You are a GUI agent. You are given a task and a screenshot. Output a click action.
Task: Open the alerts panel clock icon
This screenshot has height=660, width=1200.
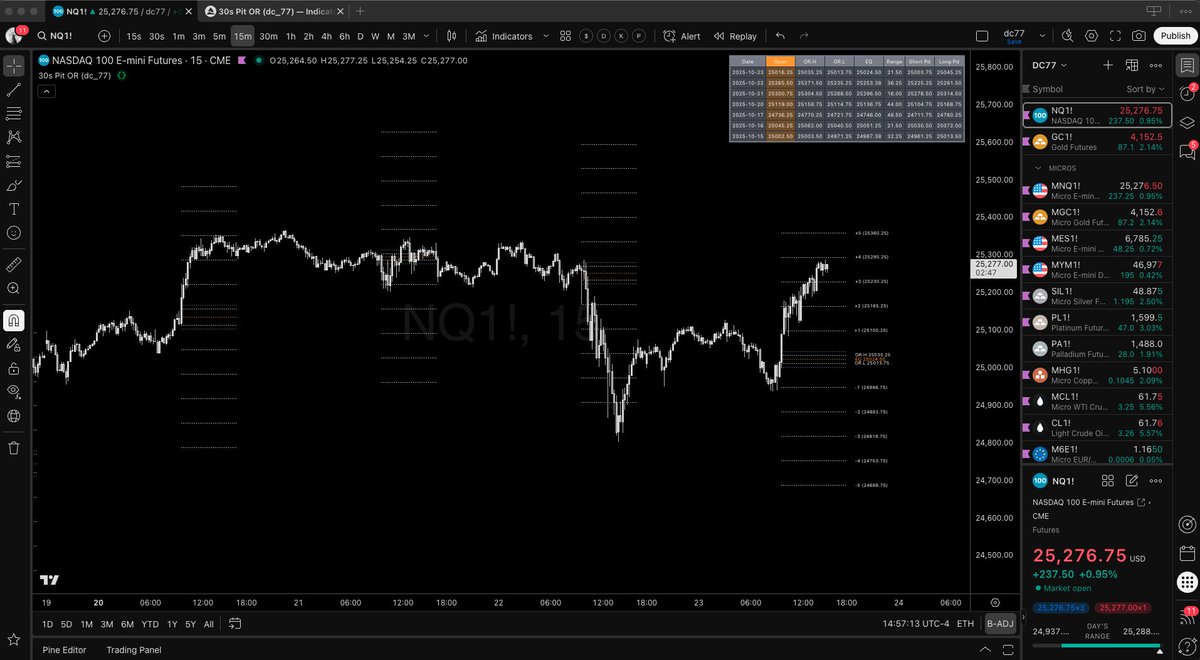click(x=1186, y=94)
